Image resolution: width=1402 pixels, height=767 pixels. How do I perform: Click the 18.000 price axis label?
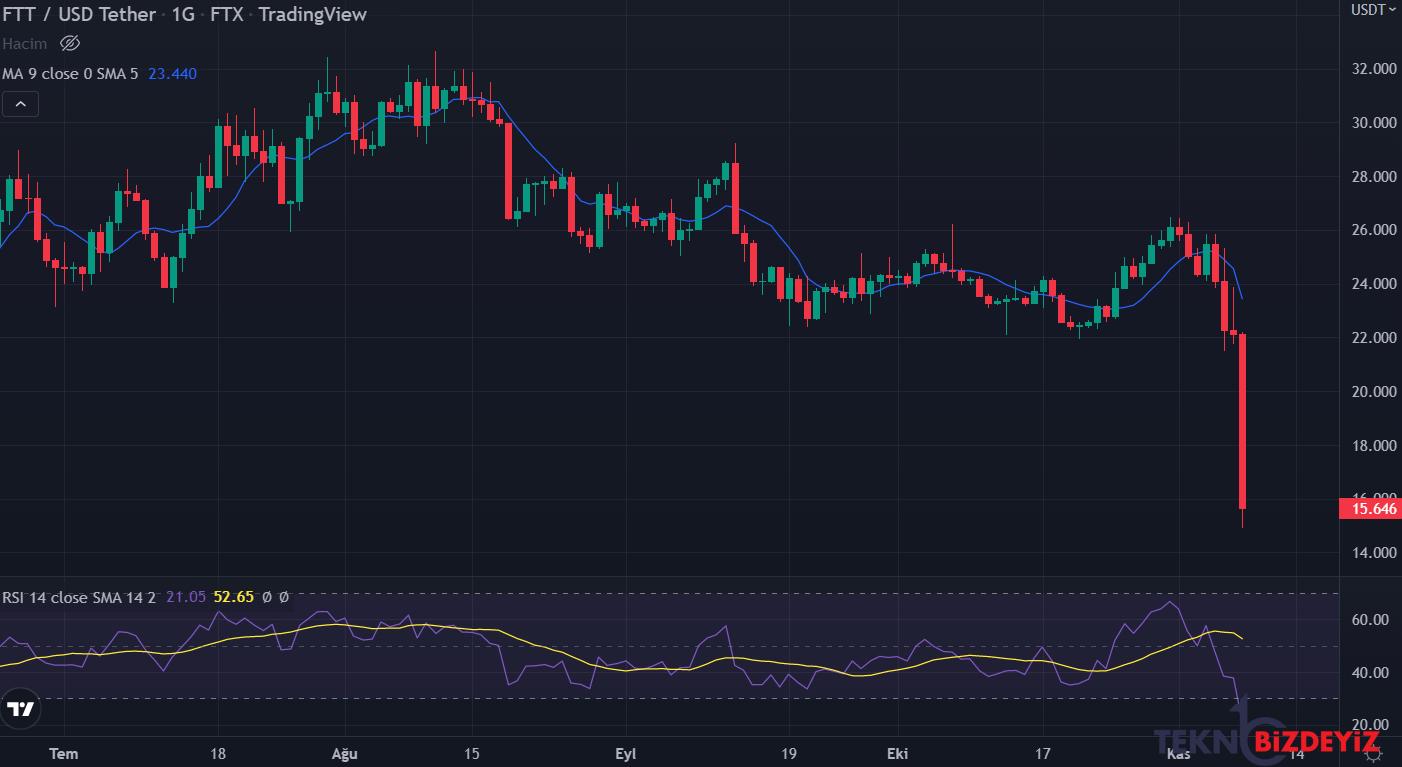(1373, 446)
